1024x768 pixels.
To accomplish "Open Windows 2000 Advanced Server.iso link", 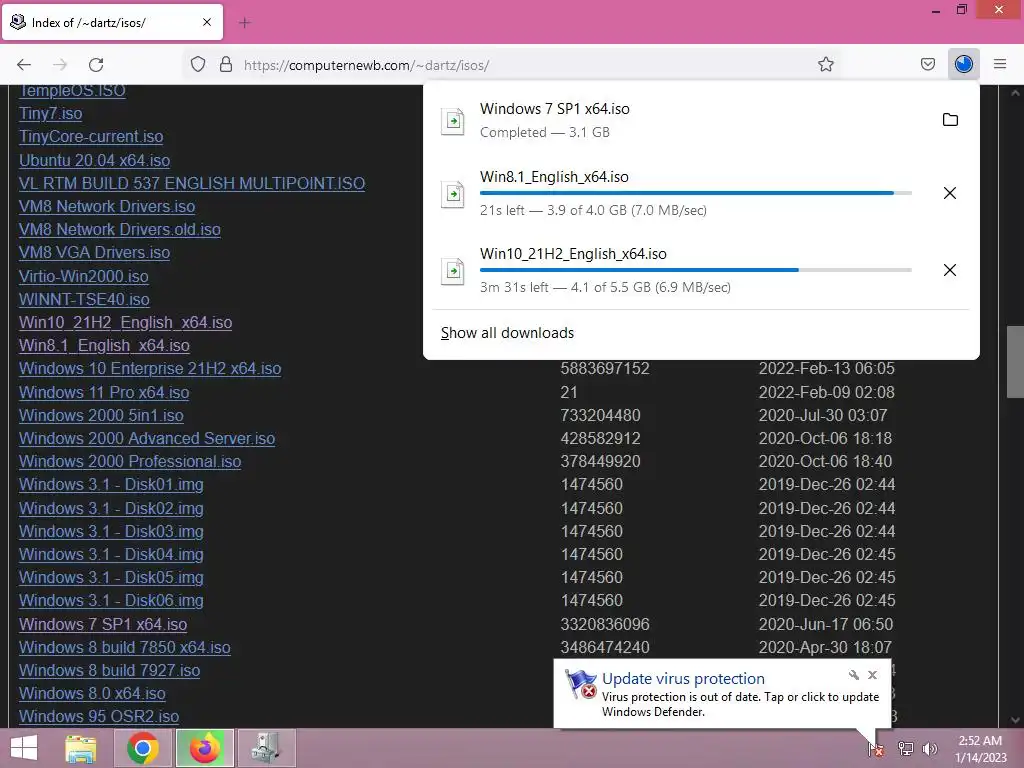I will (x=147, y=439).
